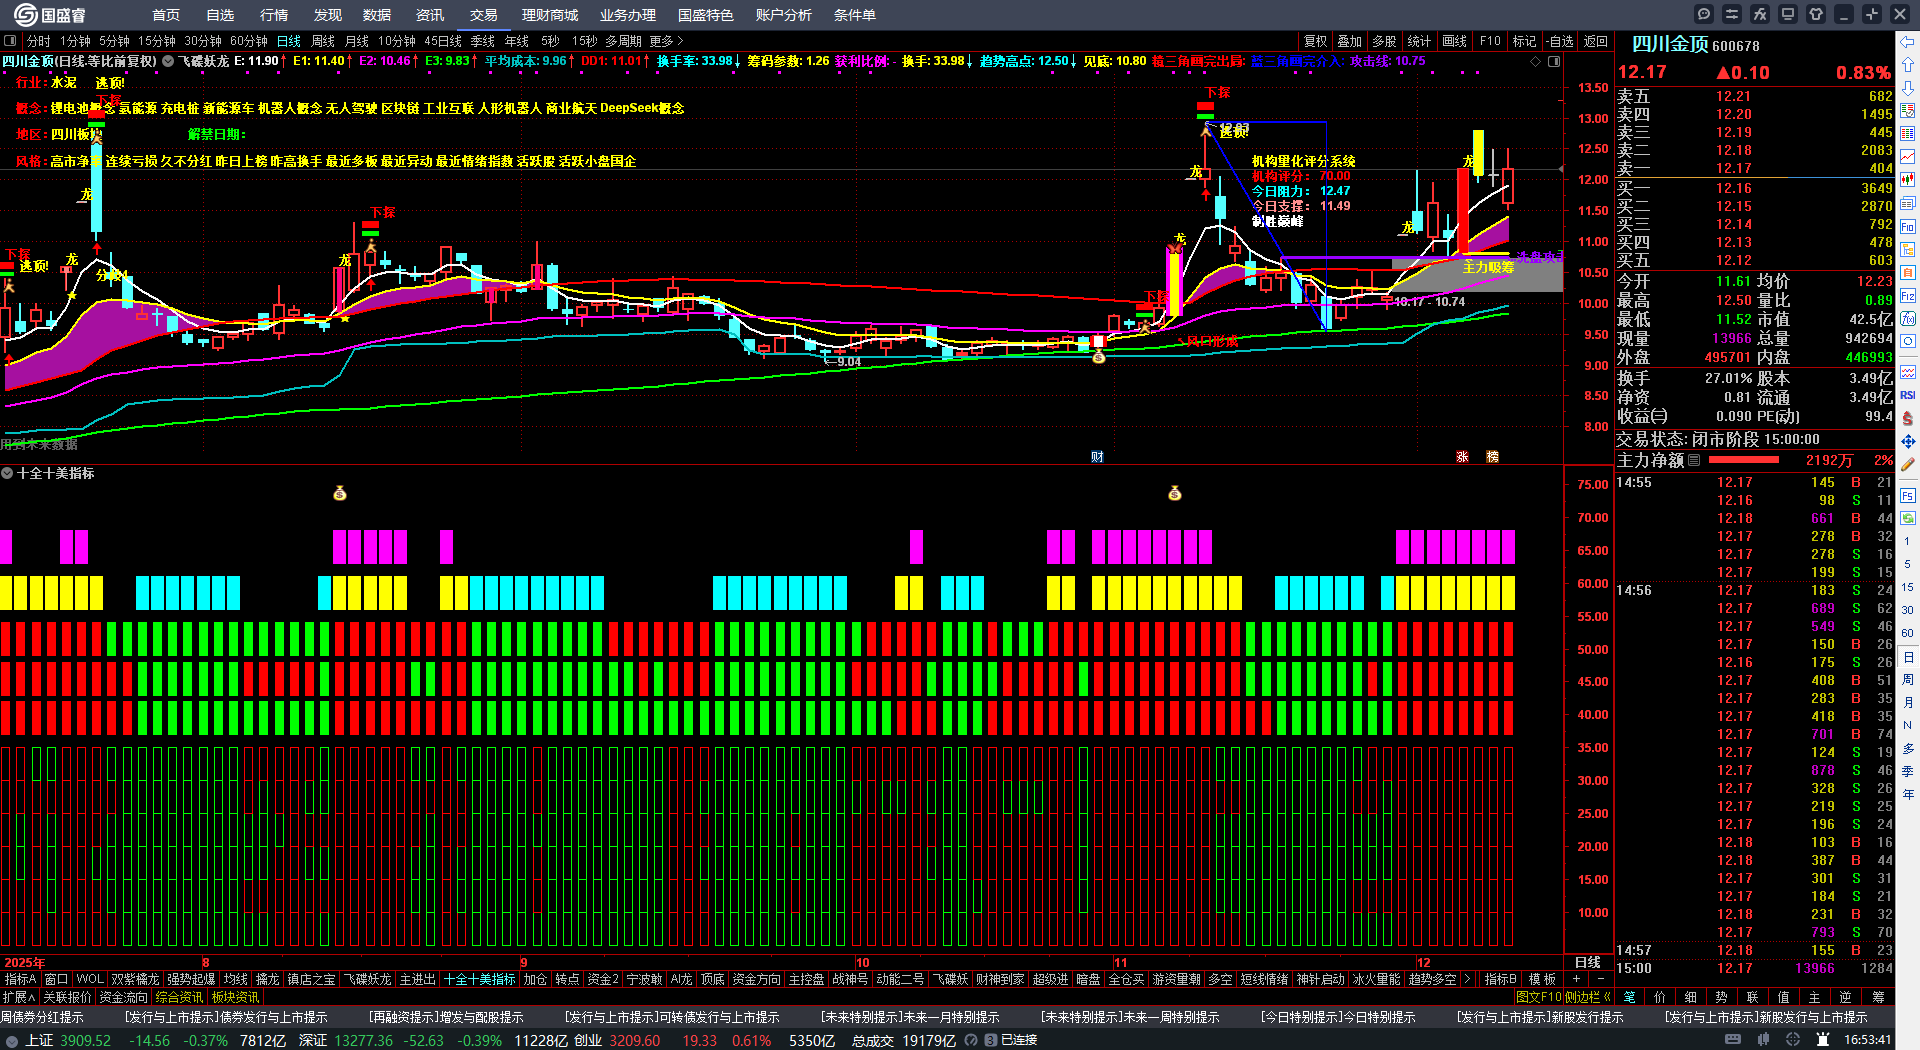This screenshot has height=1050, width=1920.
Task: Click the F10 button above chart
Action: click(1490, 41)
